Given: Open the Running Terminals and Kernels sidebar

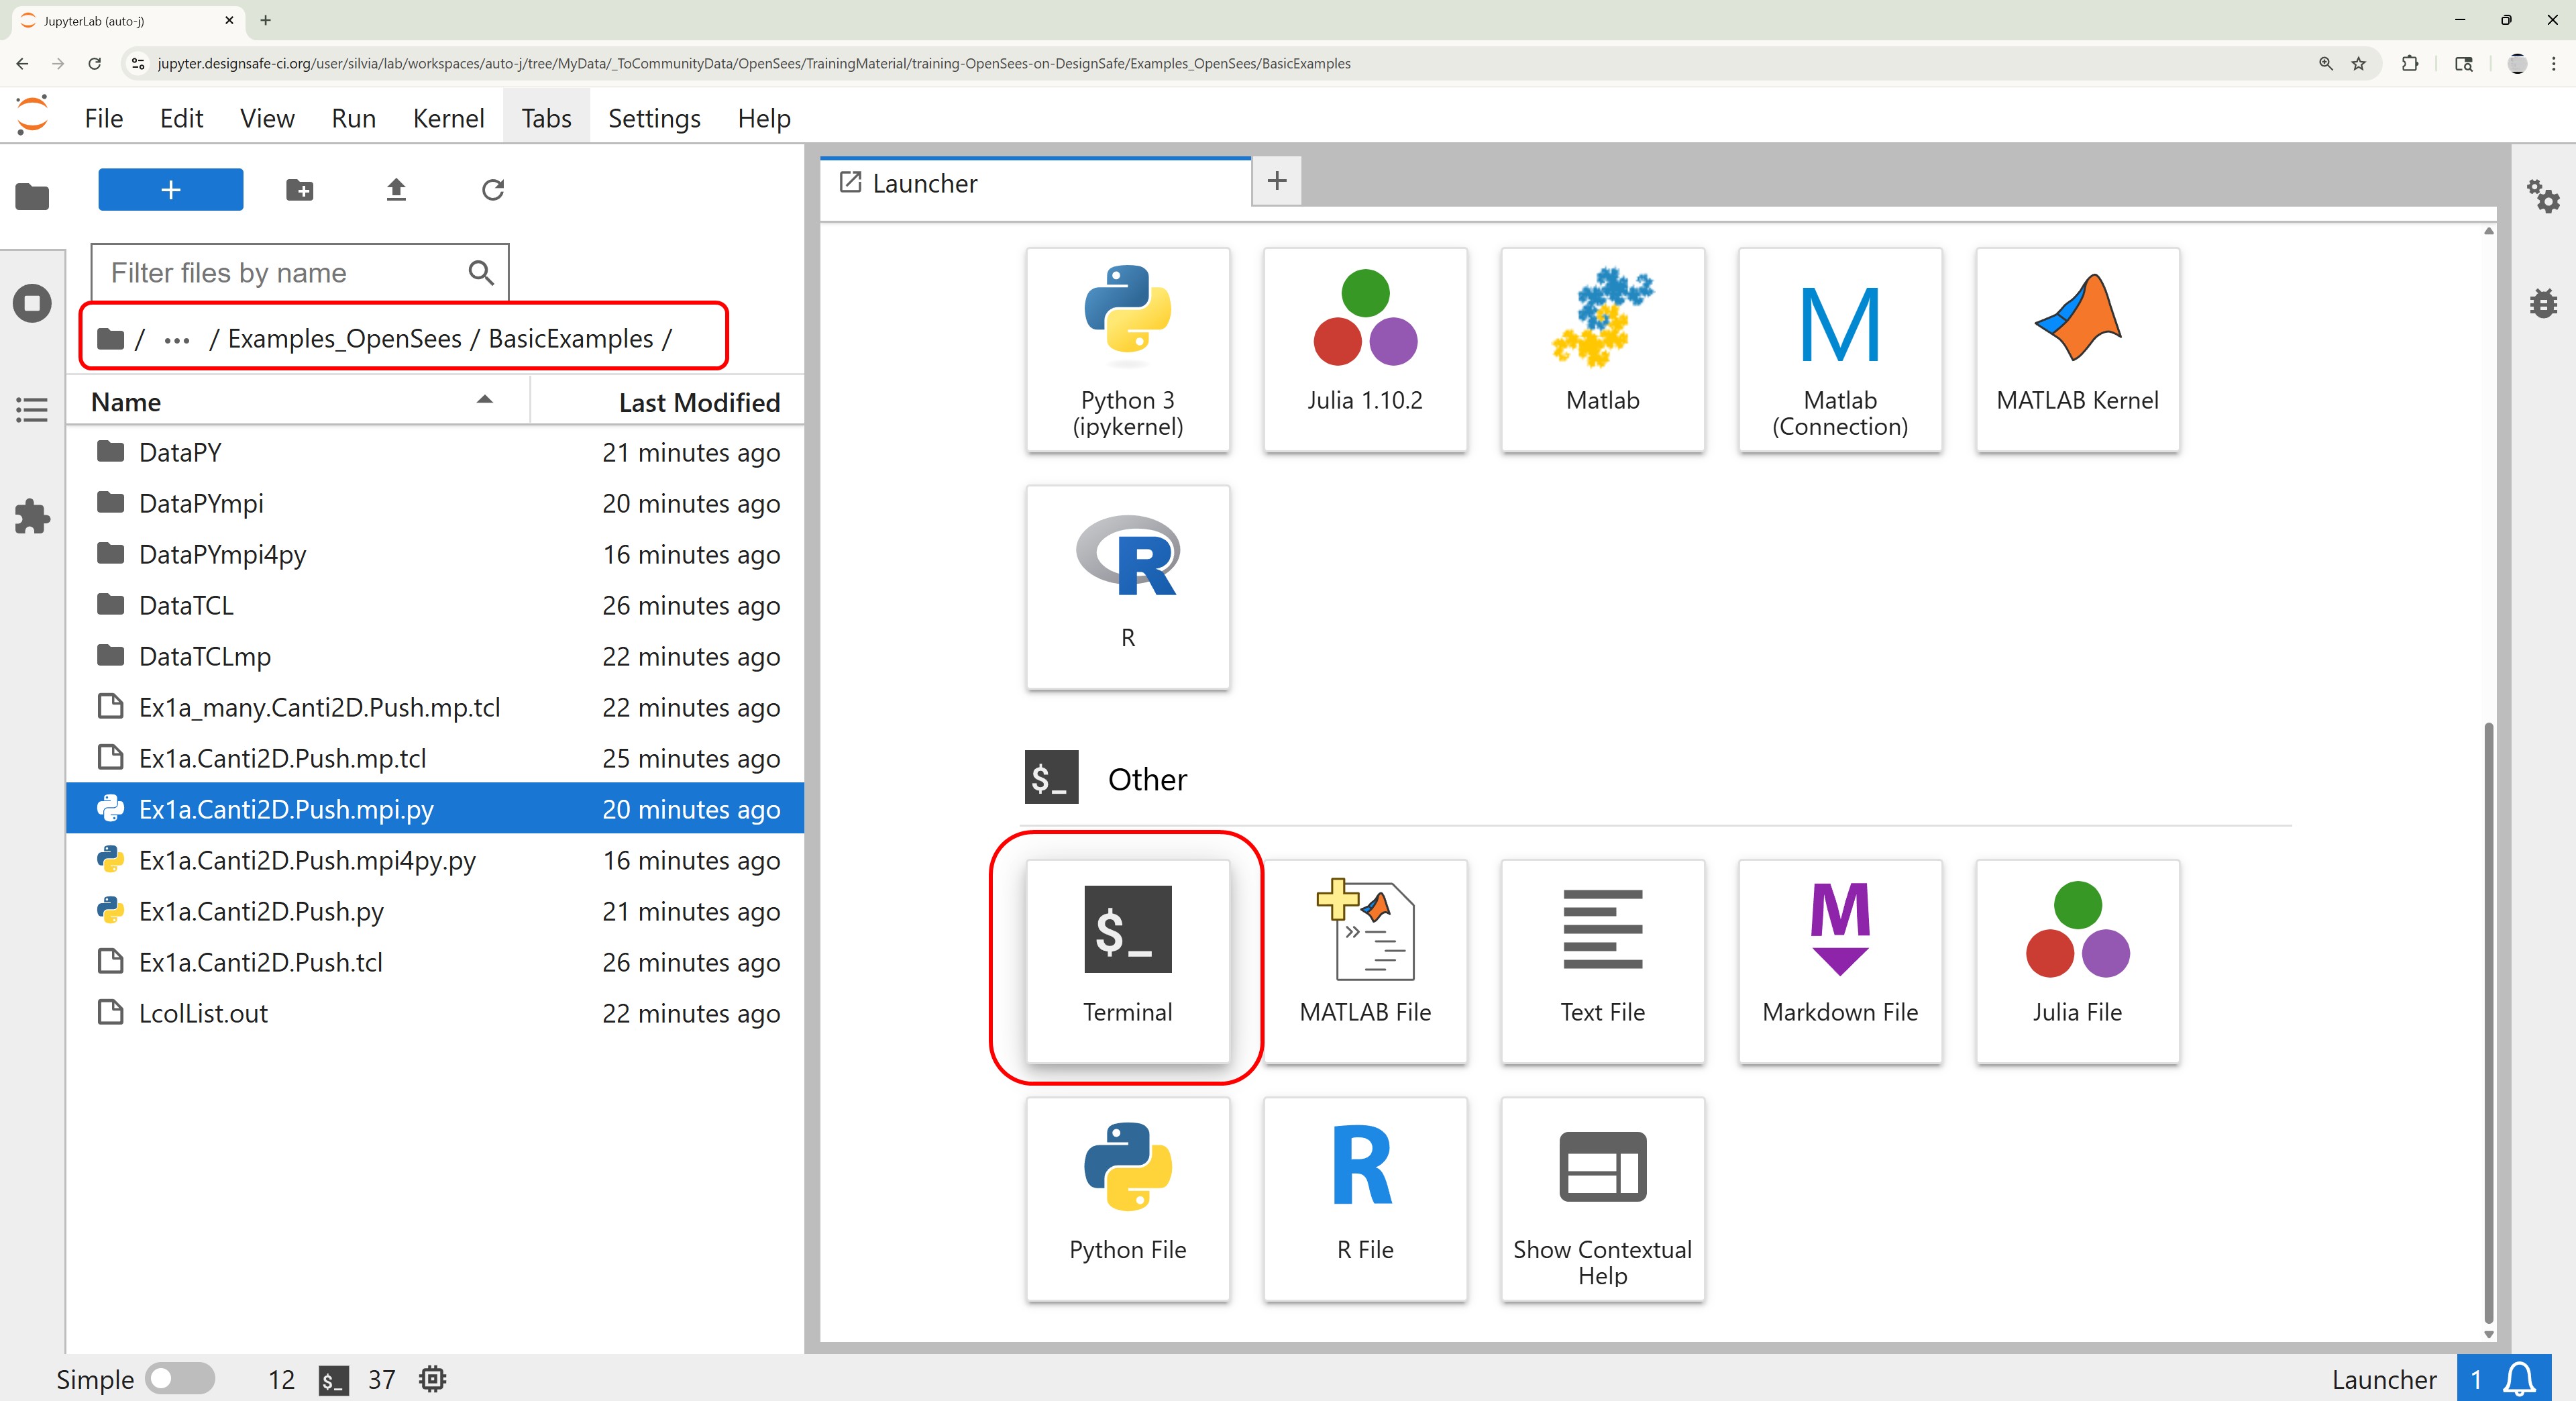Looking at the screenshot, I should click(32, 303).
